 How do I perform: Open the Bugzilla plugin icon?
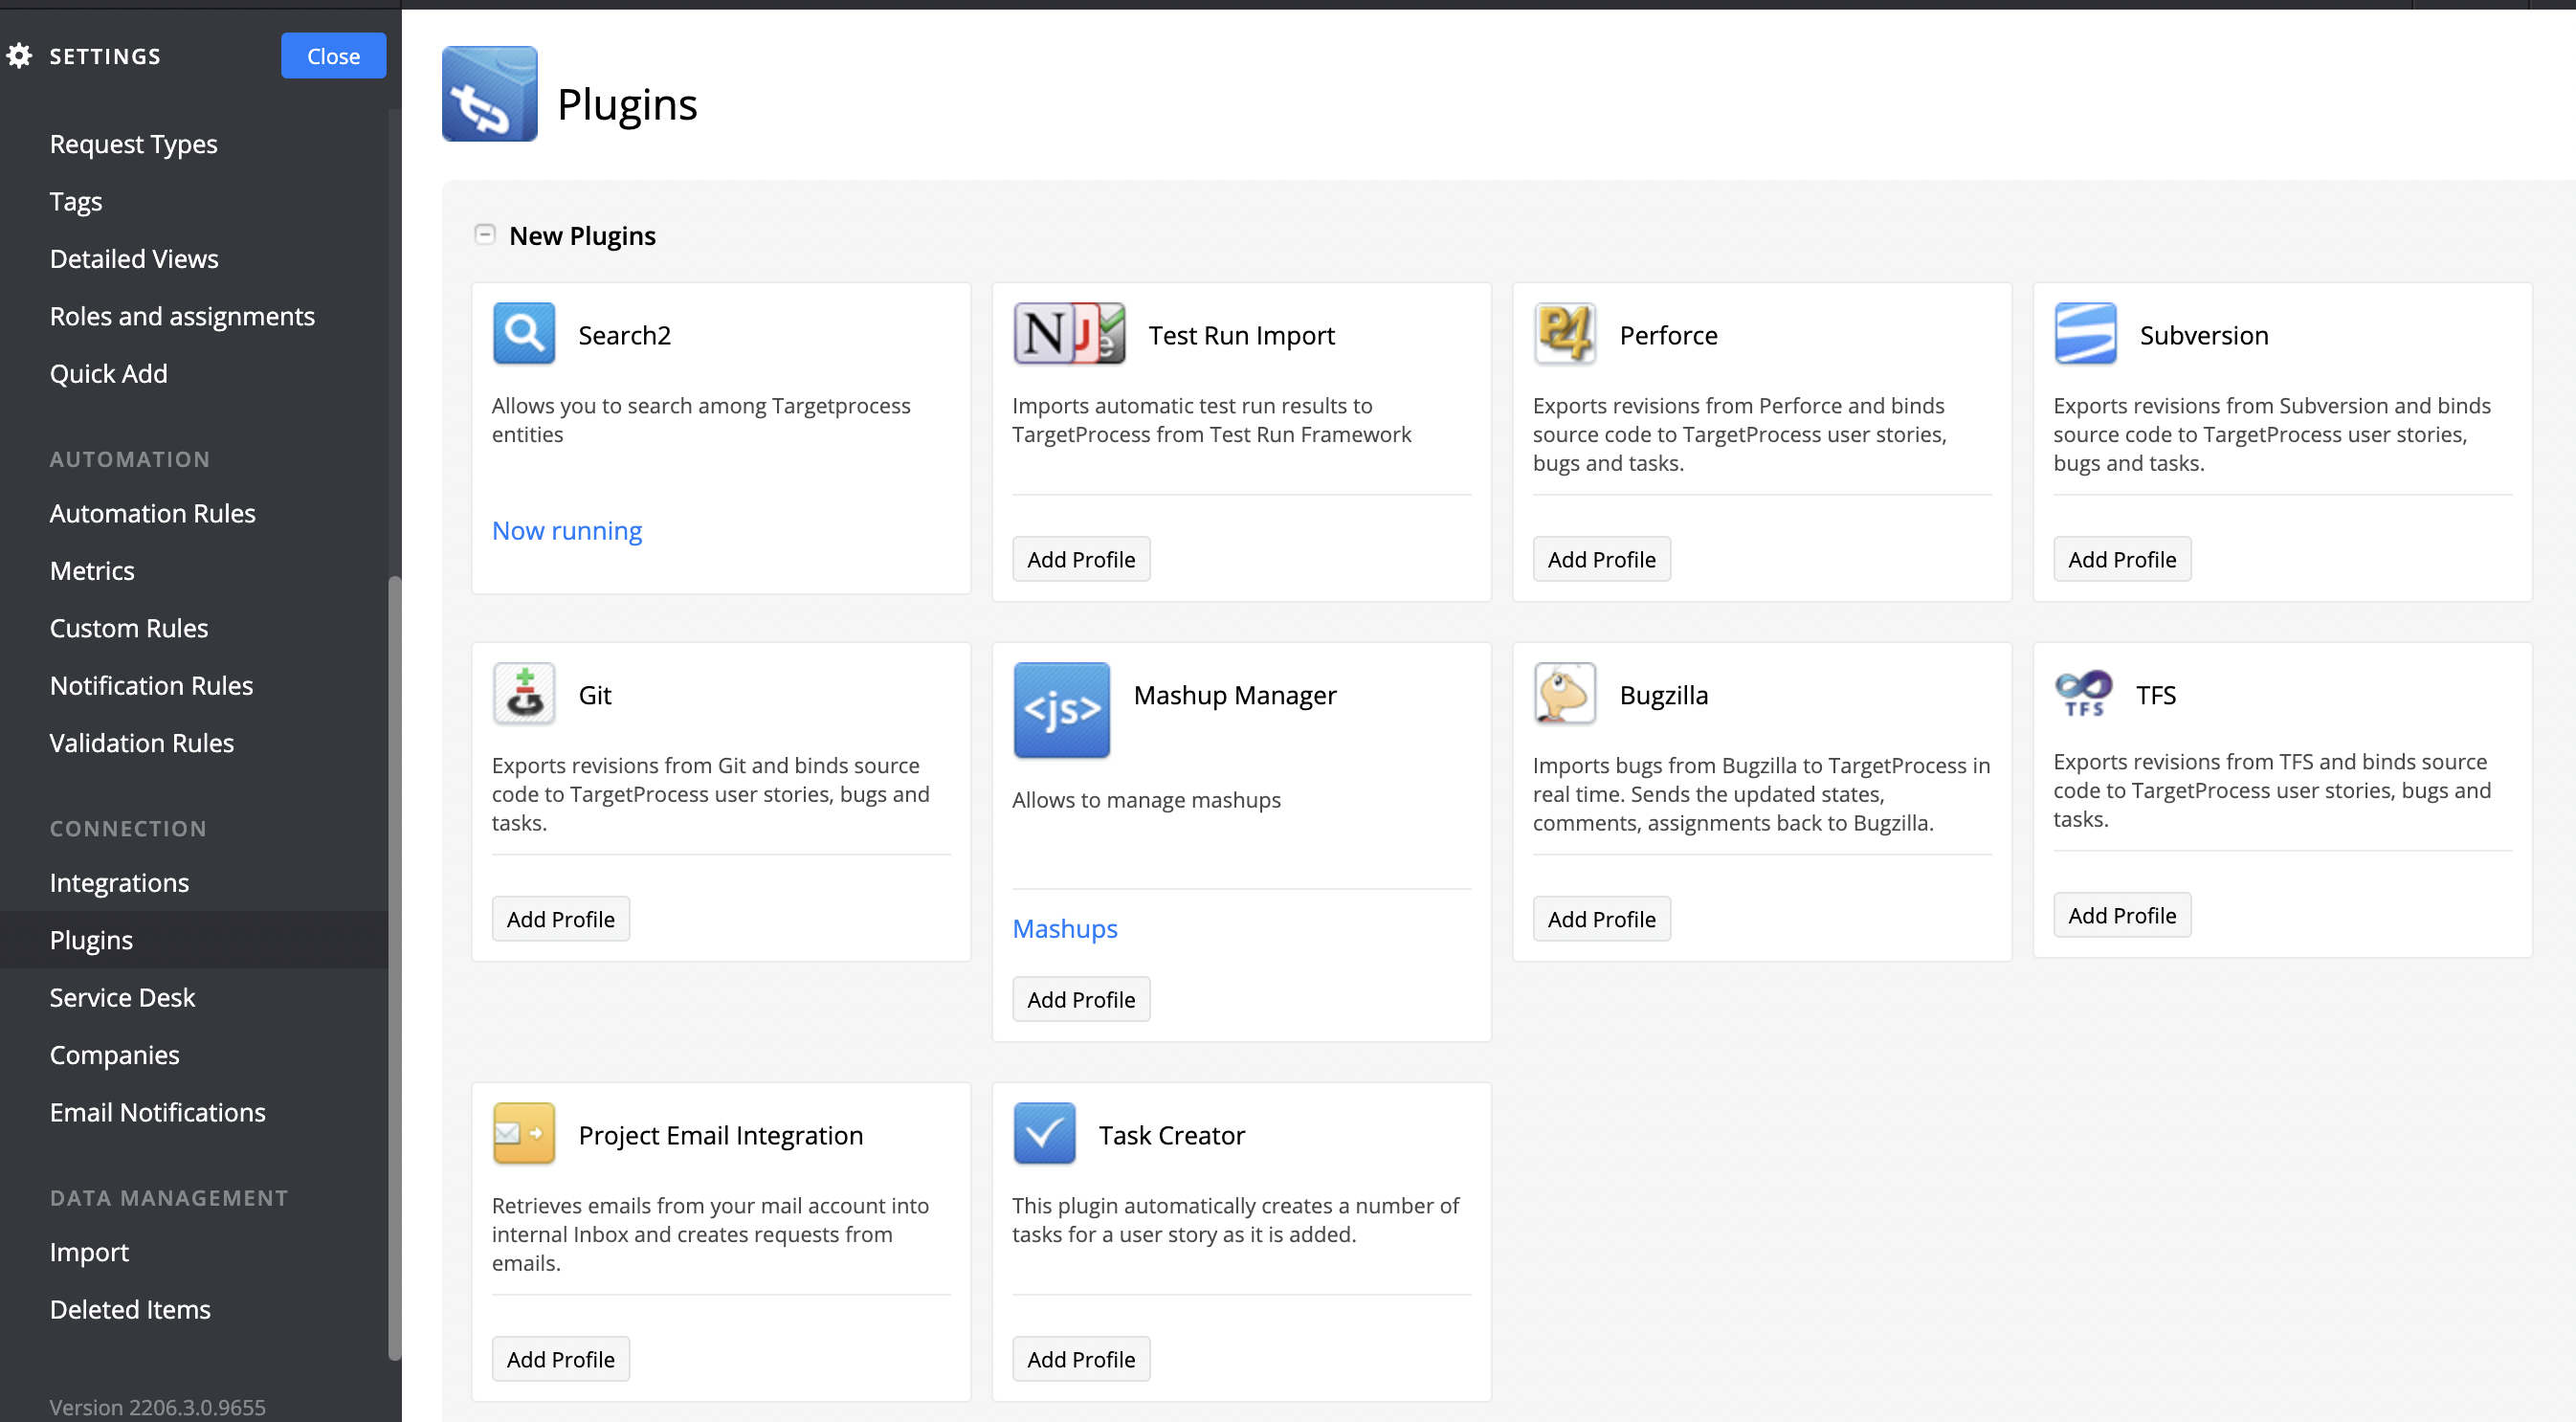[1565, 693]
